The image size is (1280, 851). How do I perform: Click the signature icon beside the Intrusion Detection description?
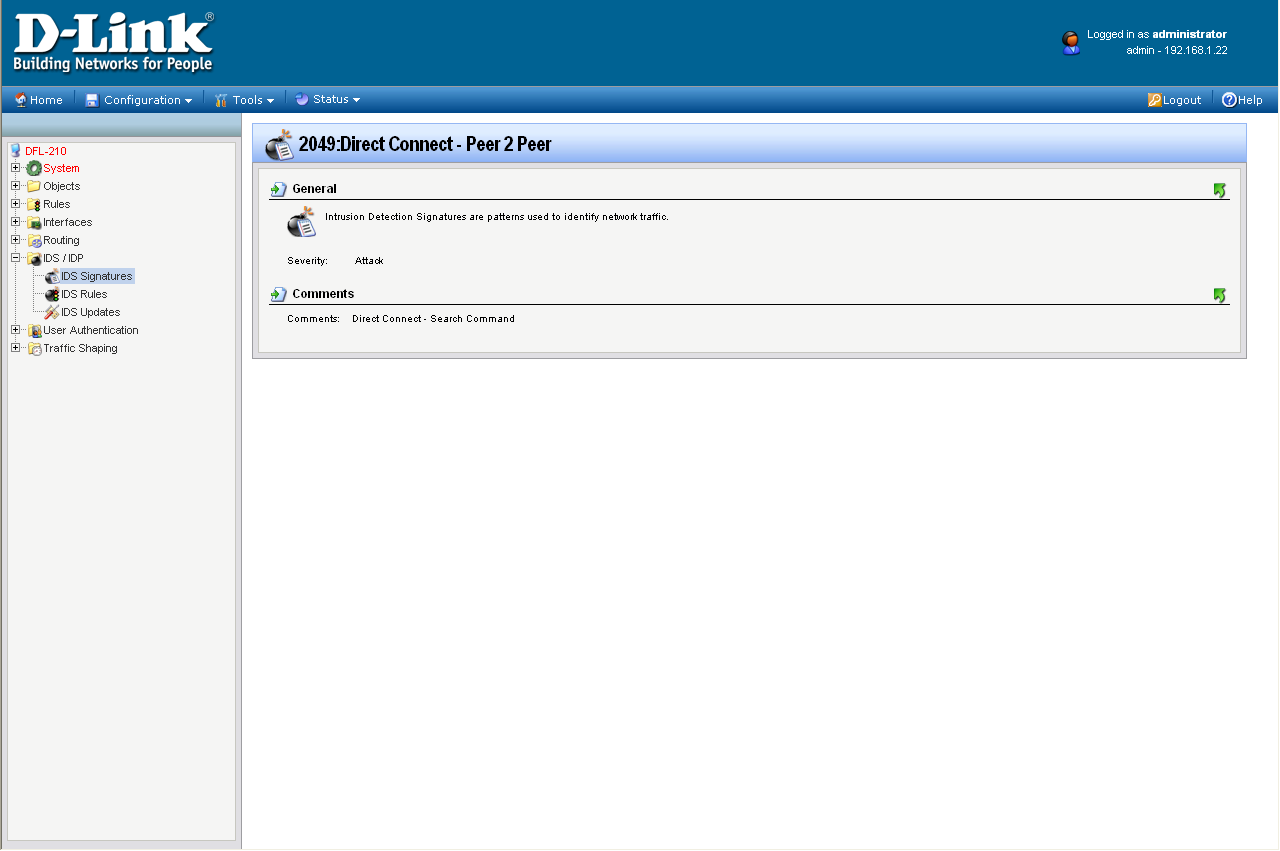tap(302, 223)
